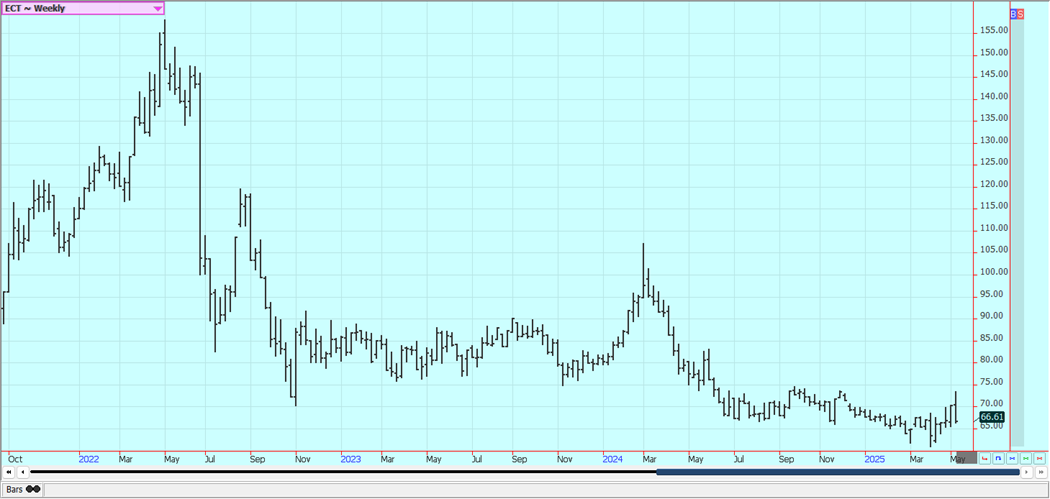Click the blue horizontal scale compress icon

coord(1012,459)
